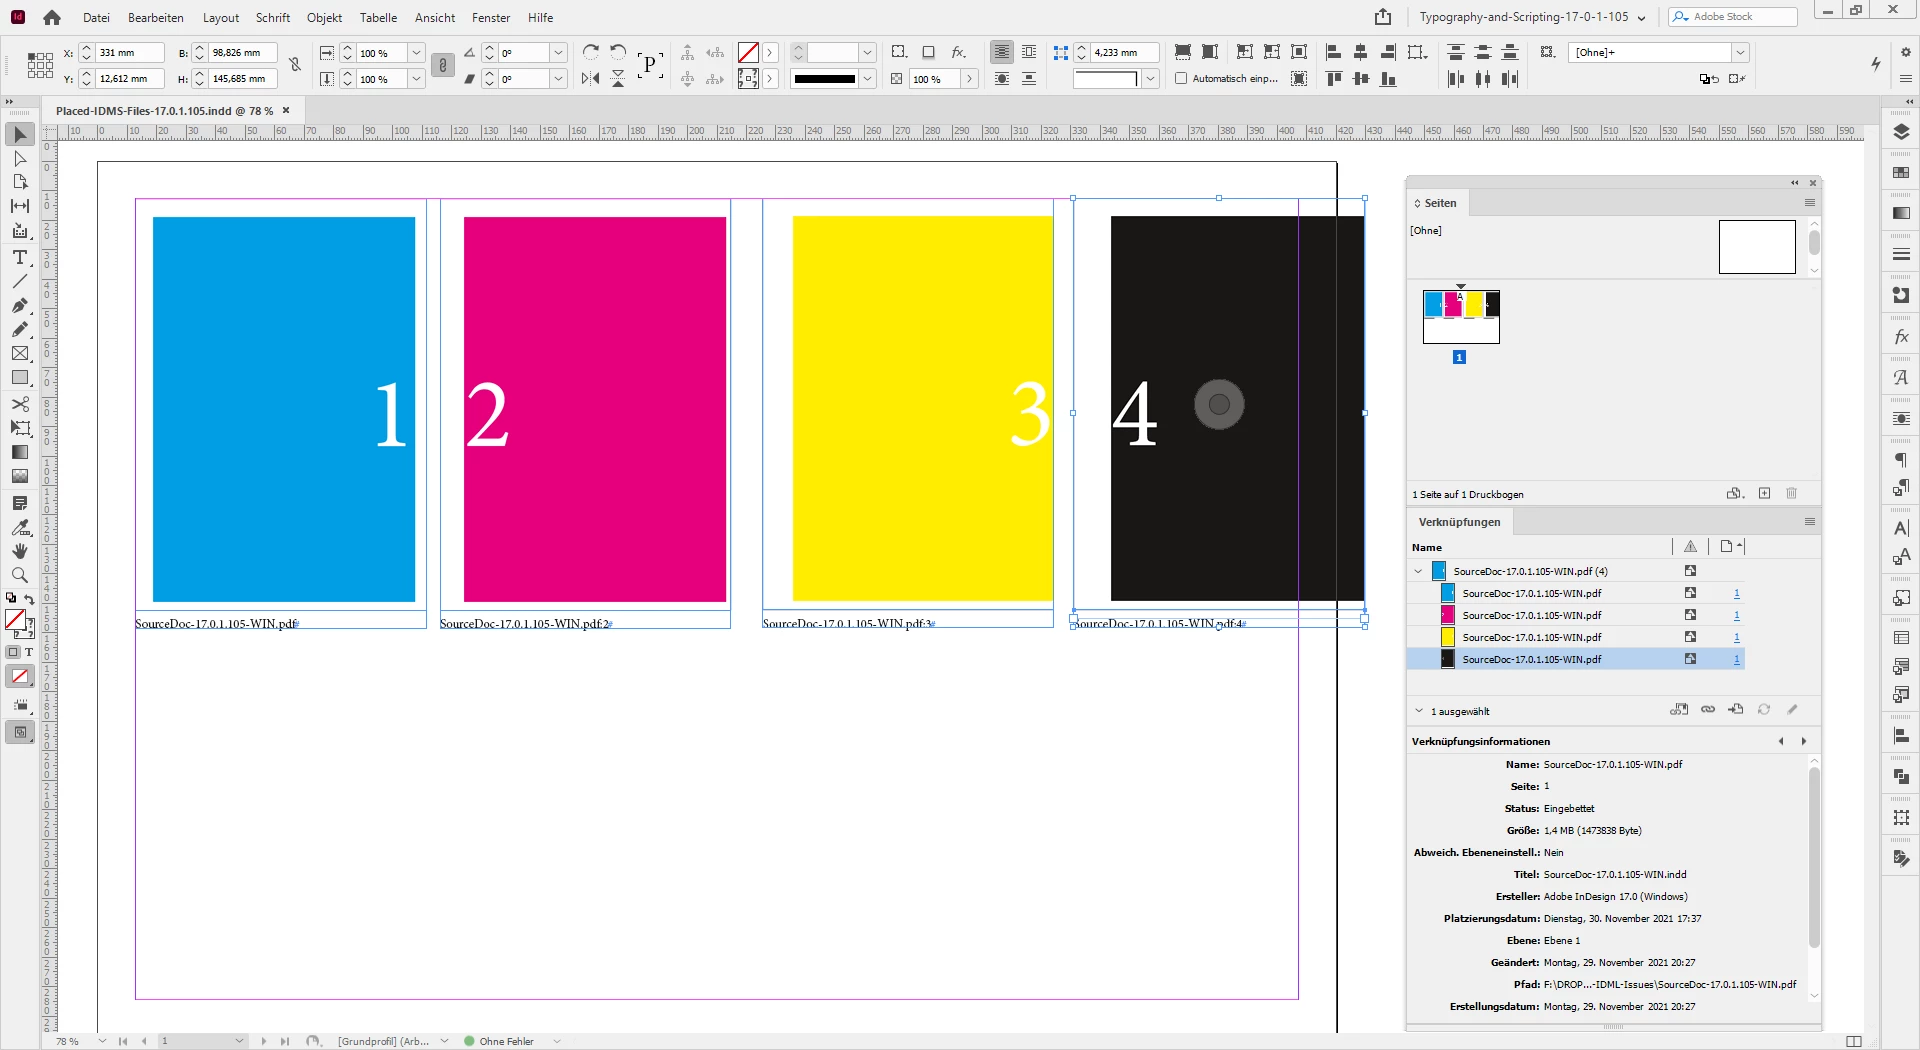Viewport: 1920px width, 1050px height.
Task: Open workspace switcher Typography-and-Scripting
Action: [1533, 17]
